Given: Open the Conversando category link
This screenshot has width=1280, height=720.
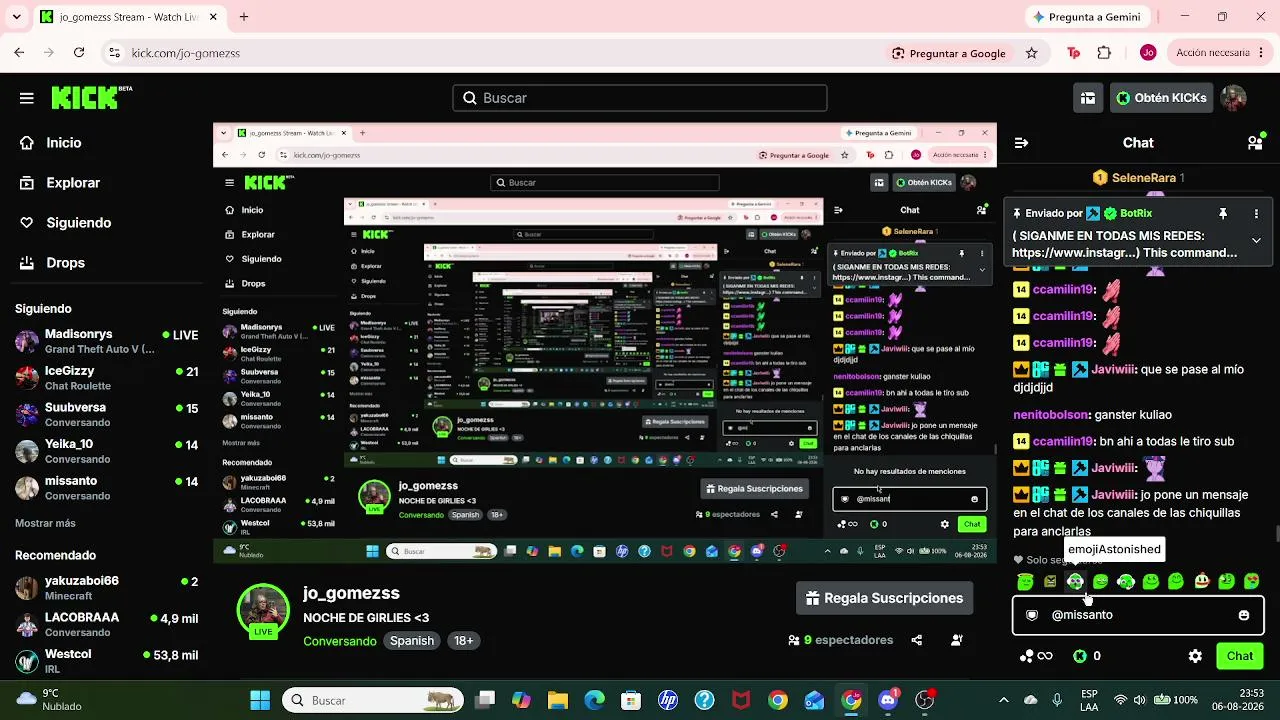Looking at the screenshot, I should (340, 641).
